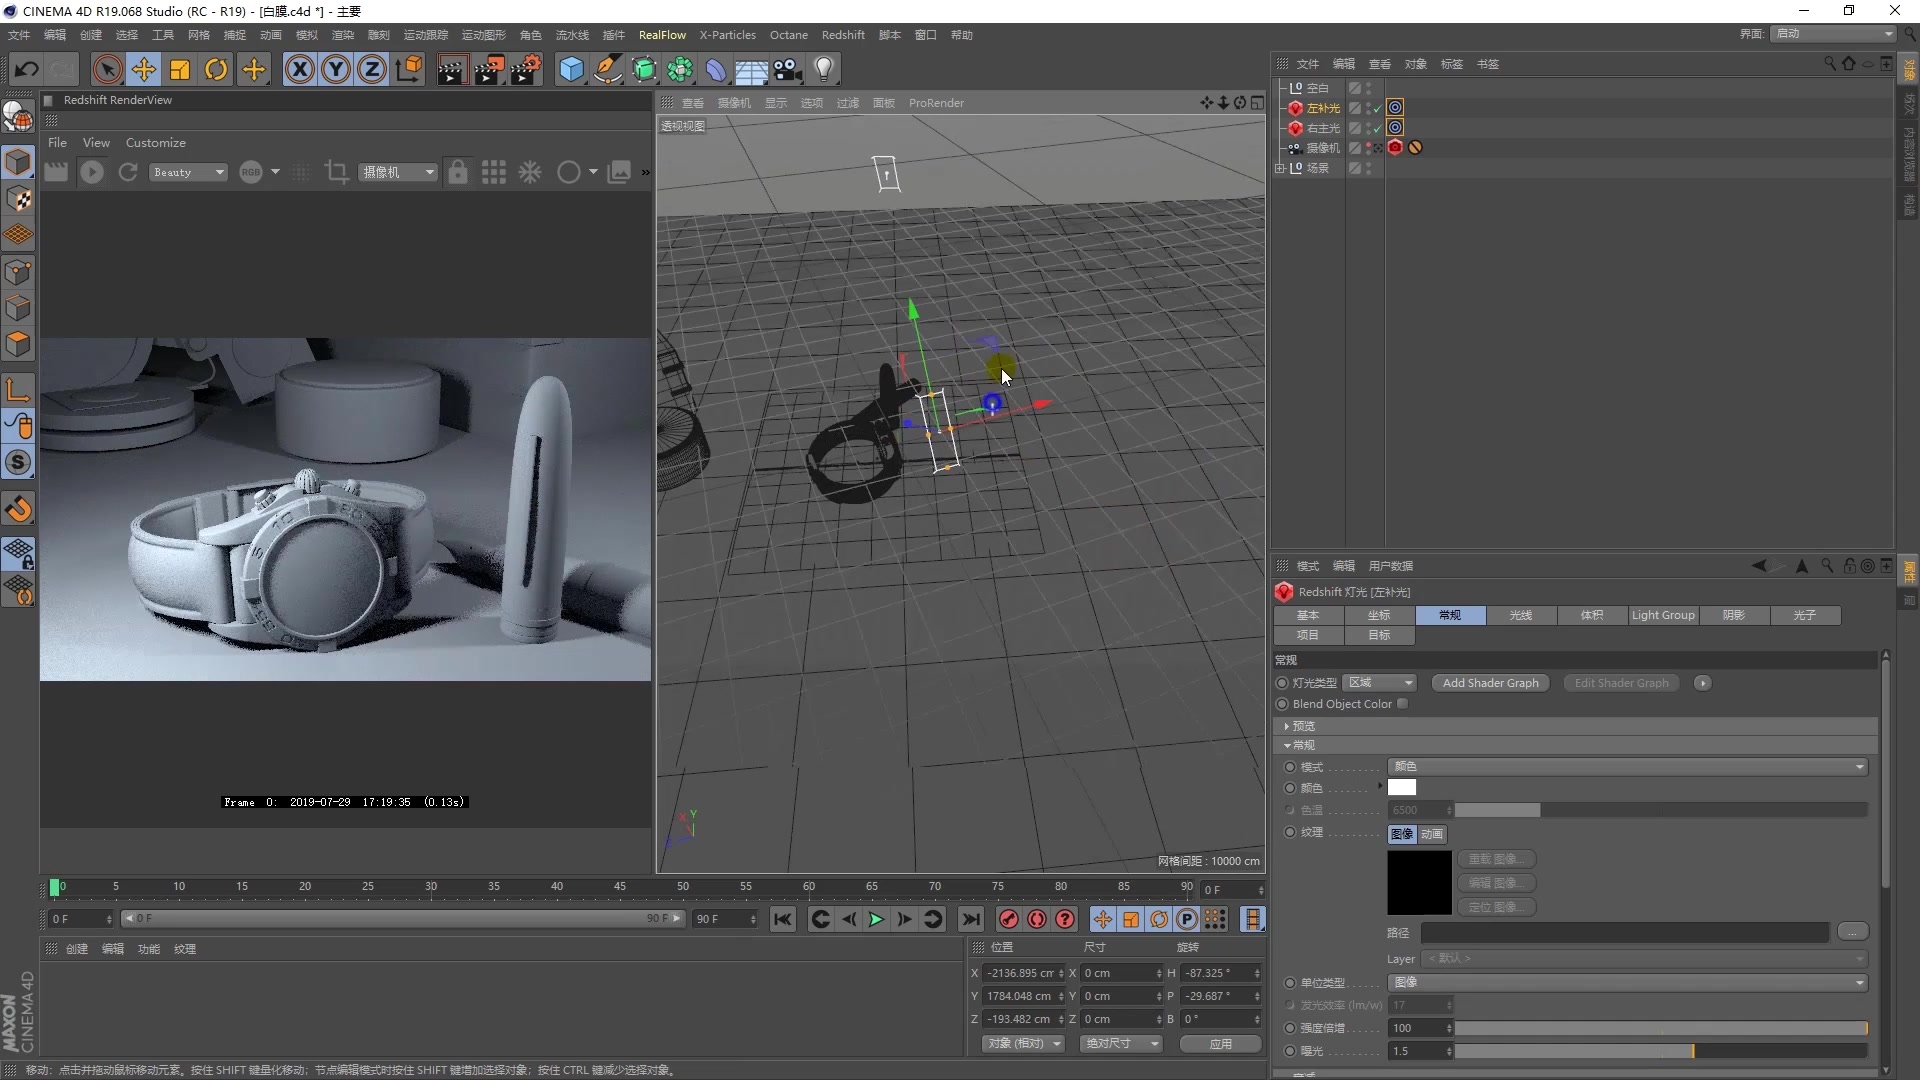Select the 动画 texture mode option
Image resolution: width=1920 pixels, height=1080 pixels.
(1432, 833)
